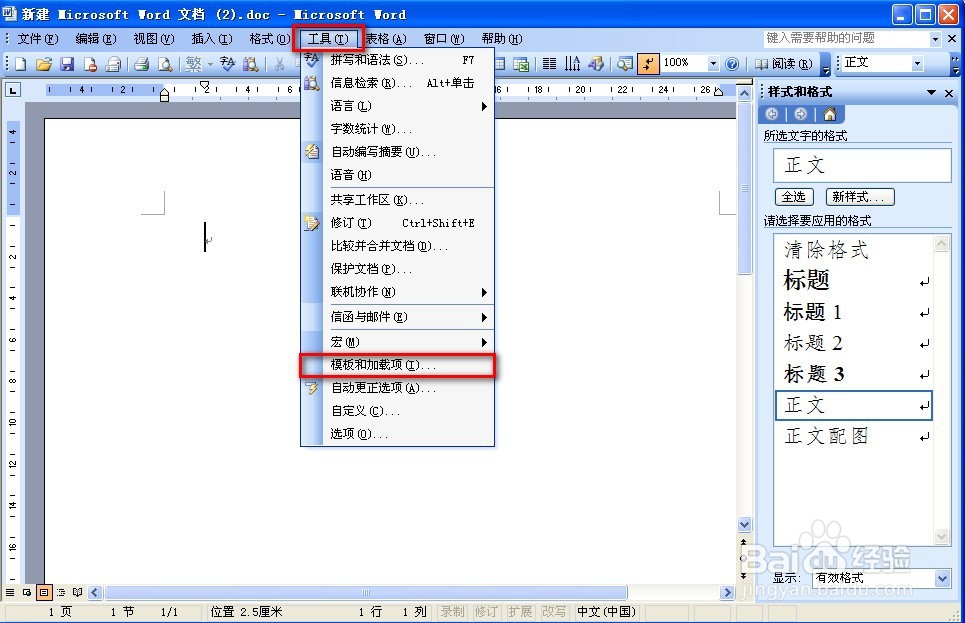Open the zoom level dropdown

pos(714,62)
